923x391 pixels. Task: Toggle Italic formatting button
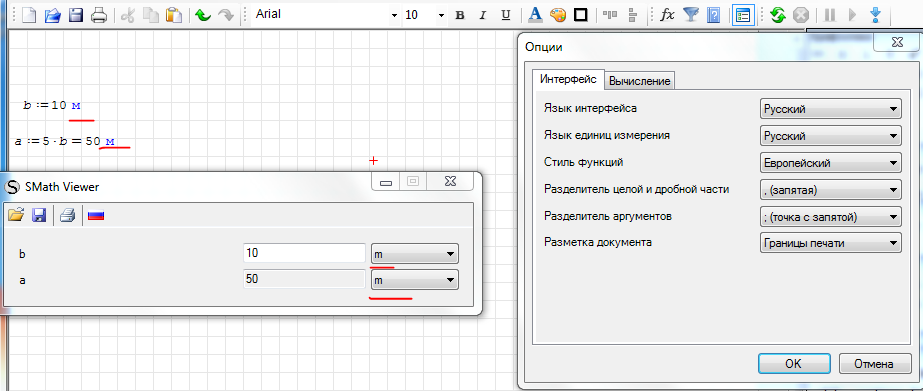483,16
